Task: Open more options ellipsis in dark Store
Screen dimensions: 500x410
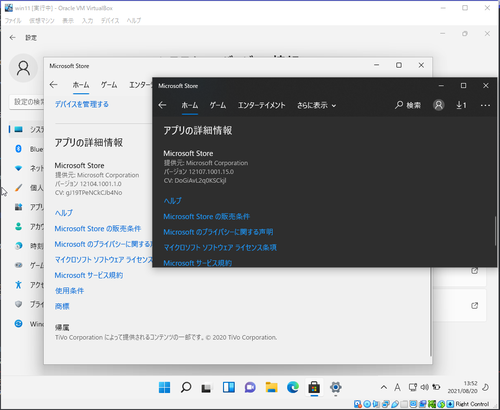Action: (485, 105)
